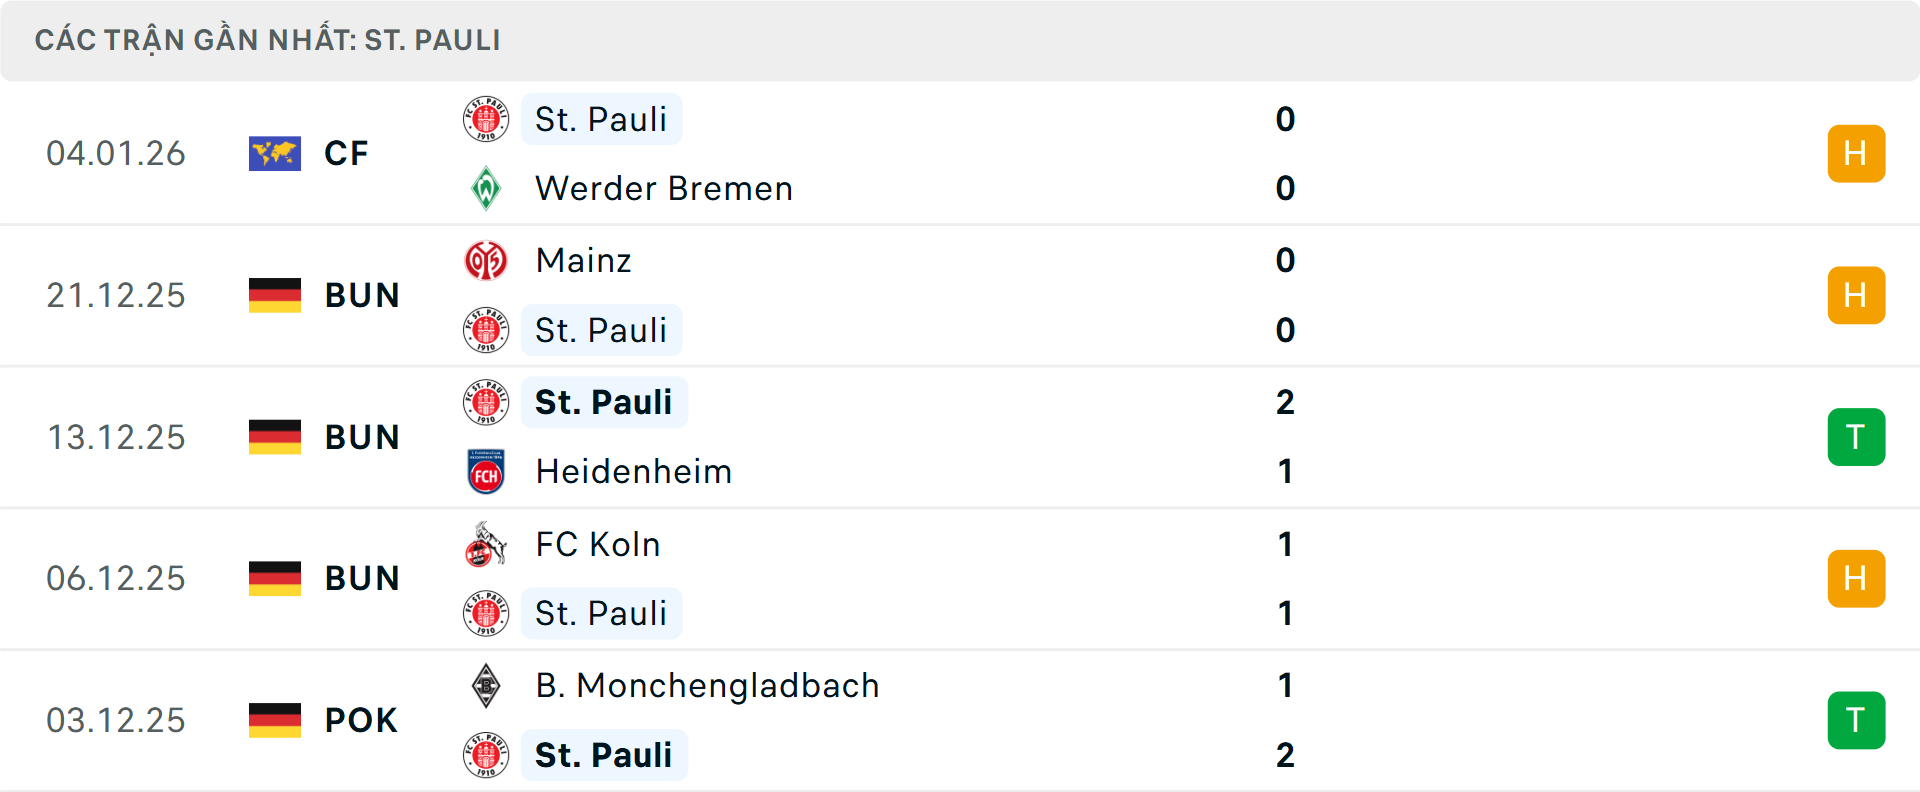Select the B. Monchengladbach club badge
The height and width of the screenshot is (792, 1920).
[487, 686]
